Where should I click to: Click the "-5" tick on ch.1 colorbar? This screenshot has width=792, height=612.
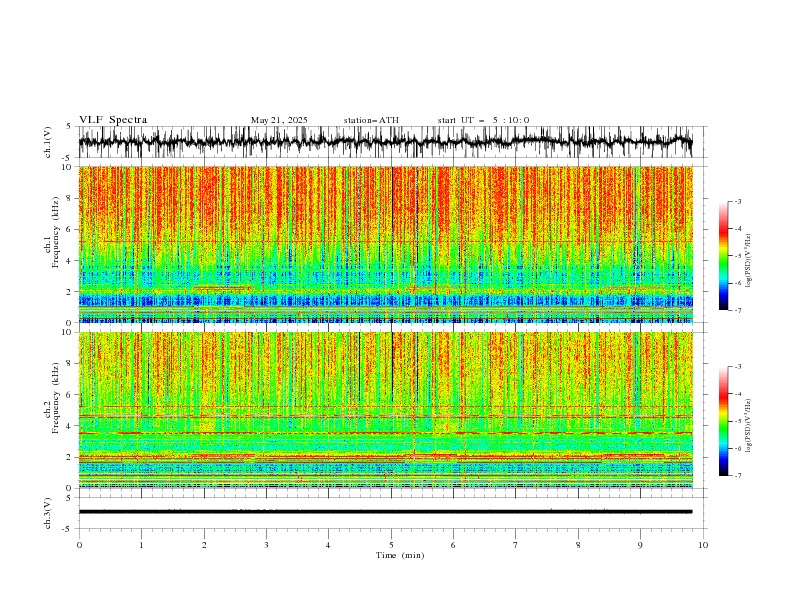click(x=737, y=256)
